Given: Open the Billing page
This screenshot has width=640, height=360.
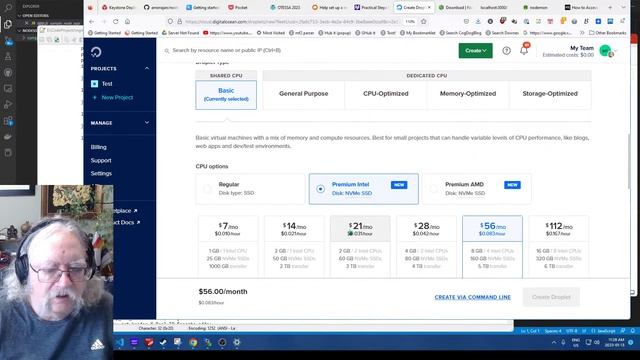Looking at the screenshot, I should [x=98, y=147].
